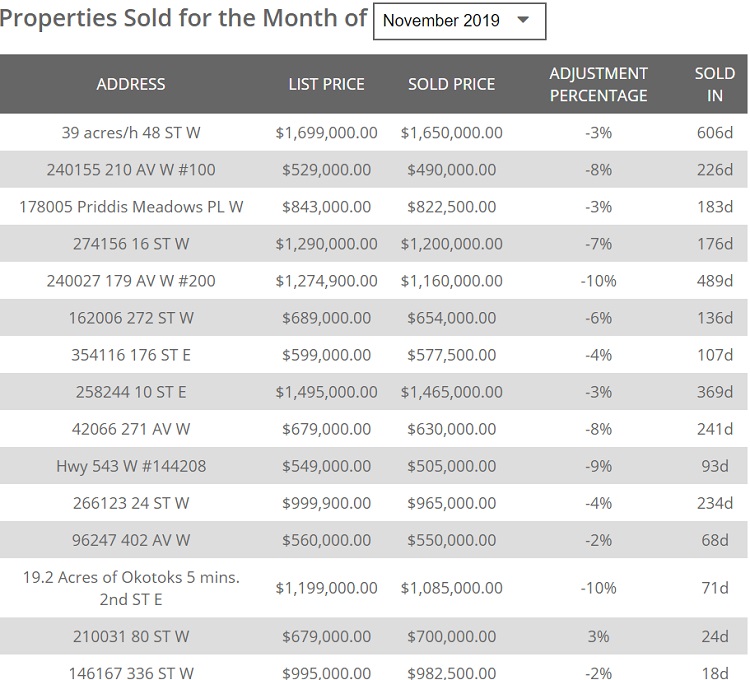The width and height of the screenshot is (750, 680).
Task: Select the 274156 16 ST W row
Action: 131,244
